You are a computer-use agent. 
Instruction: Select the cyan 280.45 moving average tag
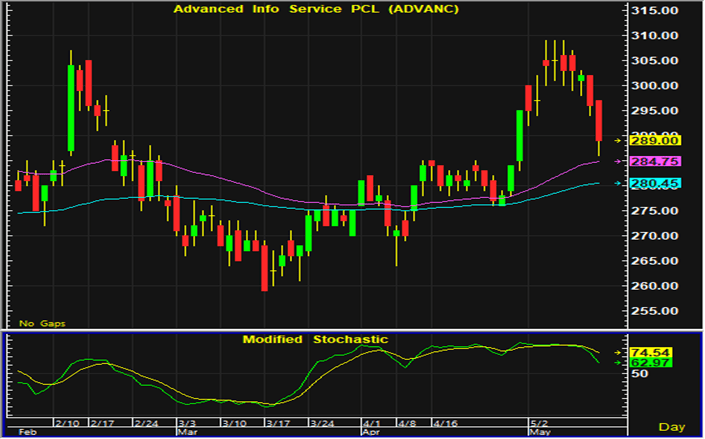(652, 184)
